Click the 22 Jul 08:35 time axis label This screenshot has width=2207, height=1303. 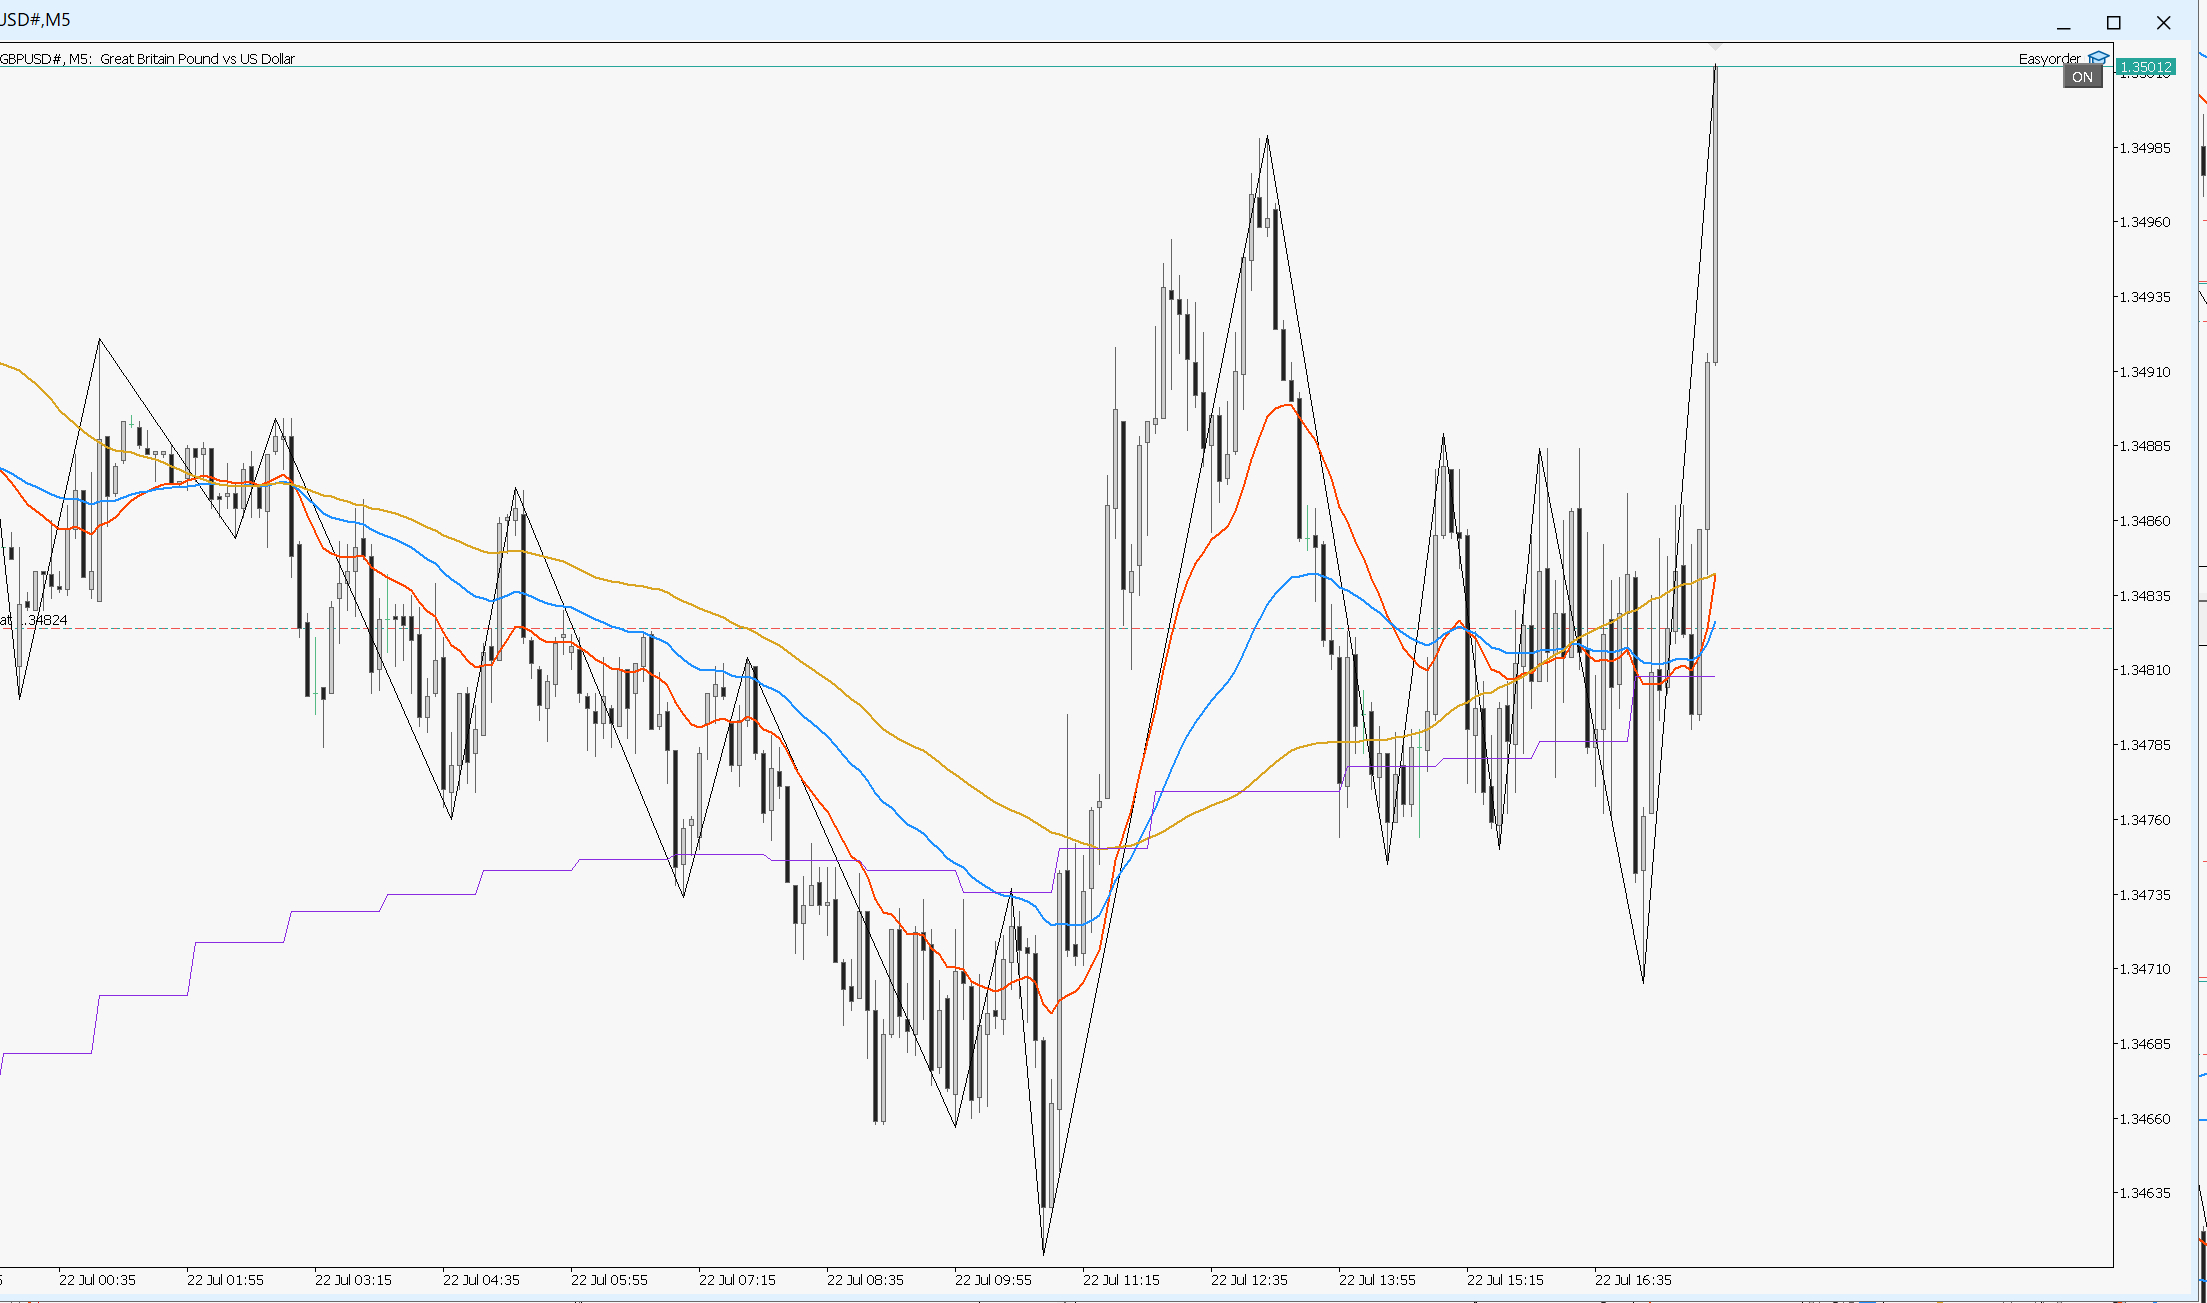point(864,1280)
